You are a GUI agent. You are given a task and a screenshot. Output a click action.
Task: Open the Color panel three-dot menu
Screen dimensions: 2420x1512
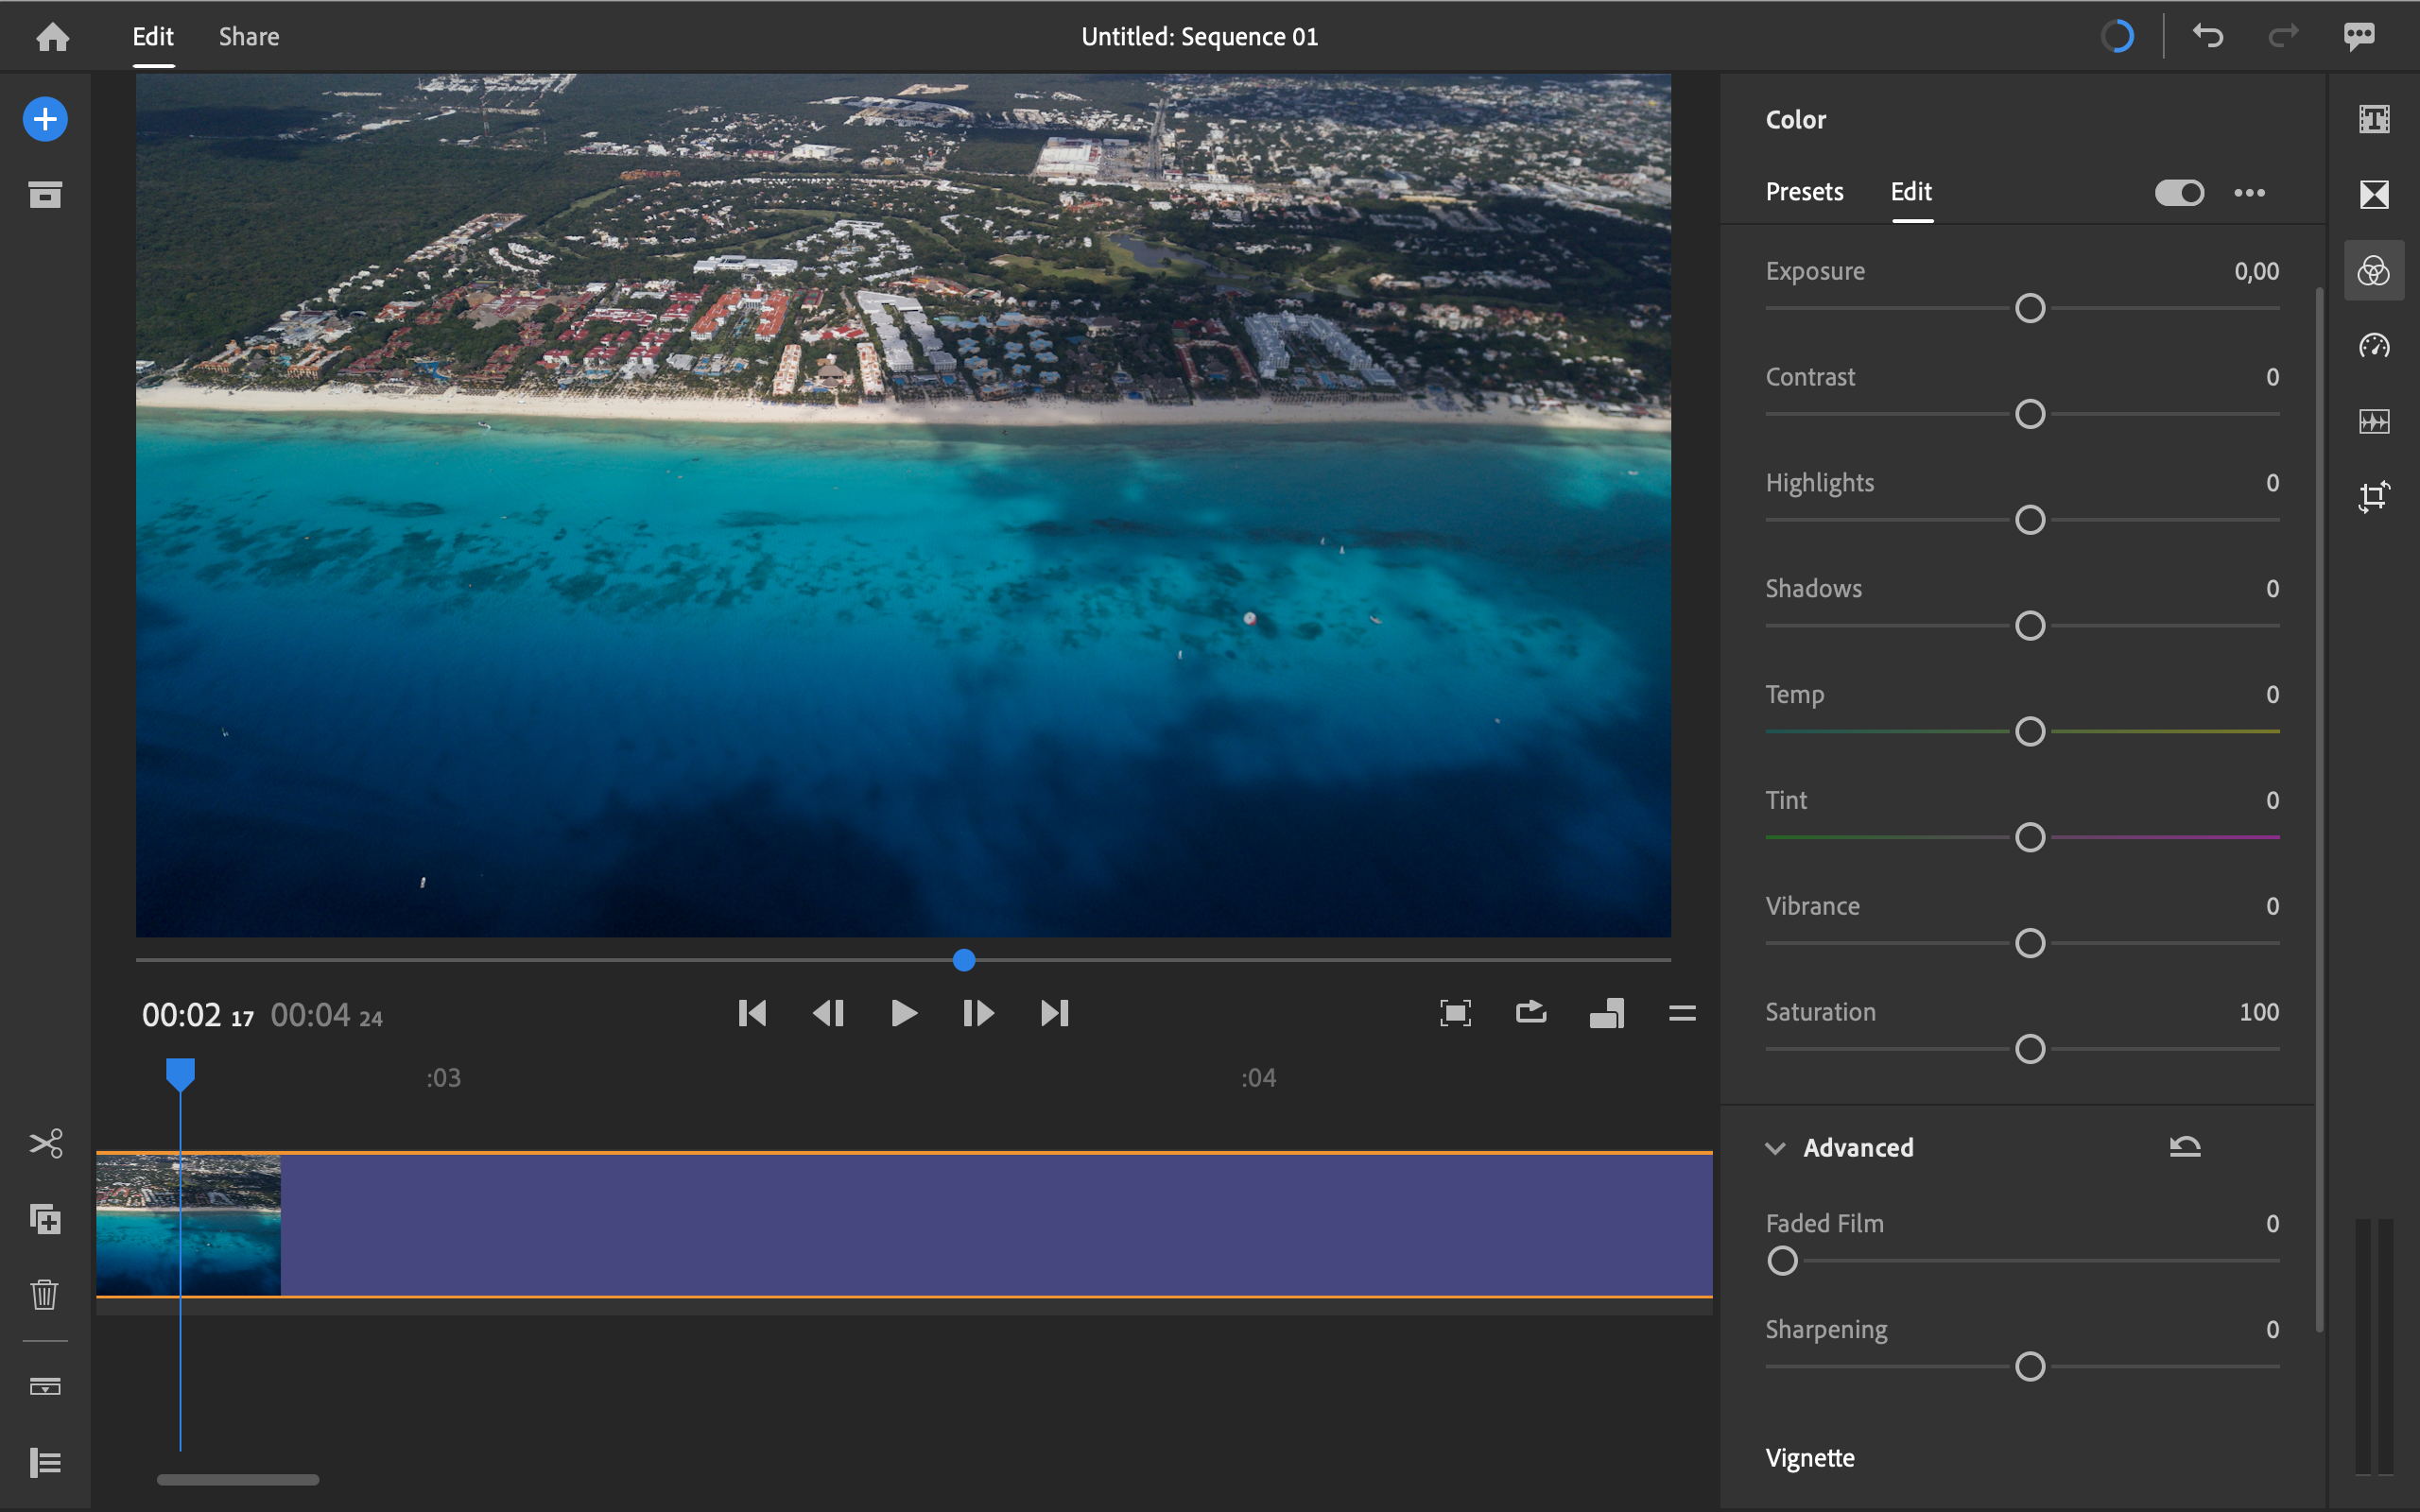[2250, 192]
